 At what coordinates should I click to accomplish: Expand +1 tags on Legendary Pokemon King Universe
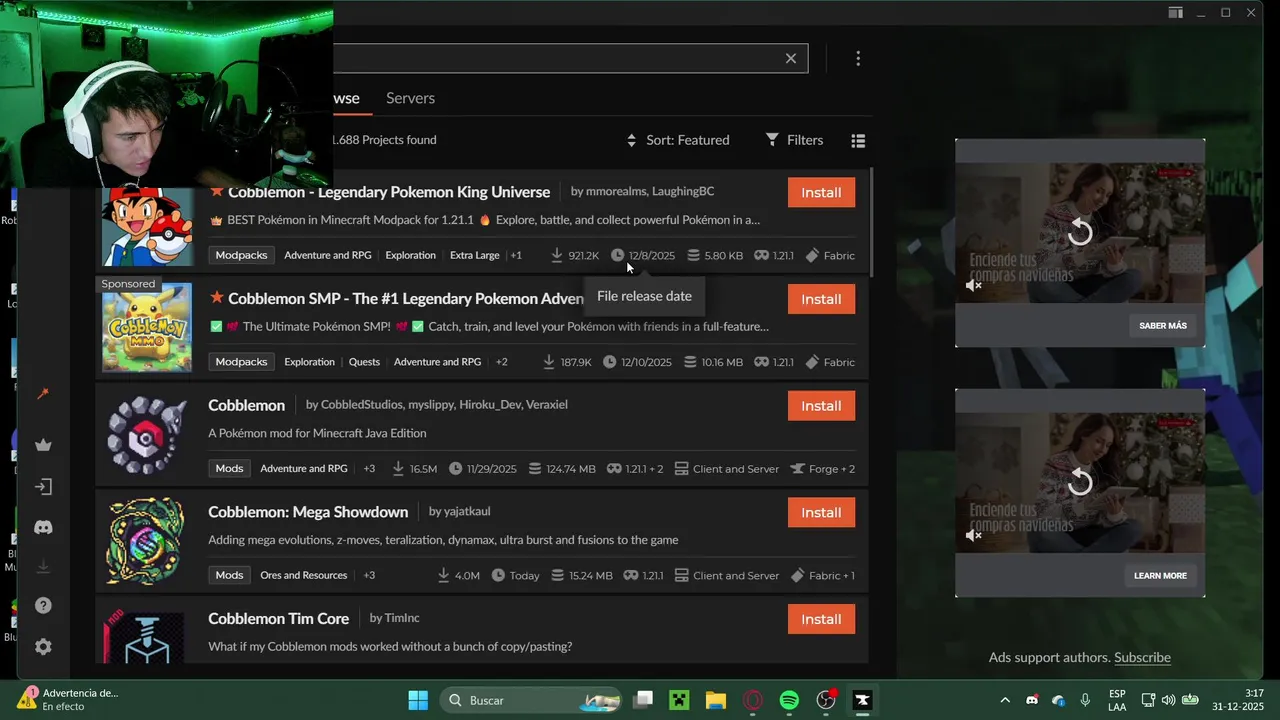click(516, 255)
